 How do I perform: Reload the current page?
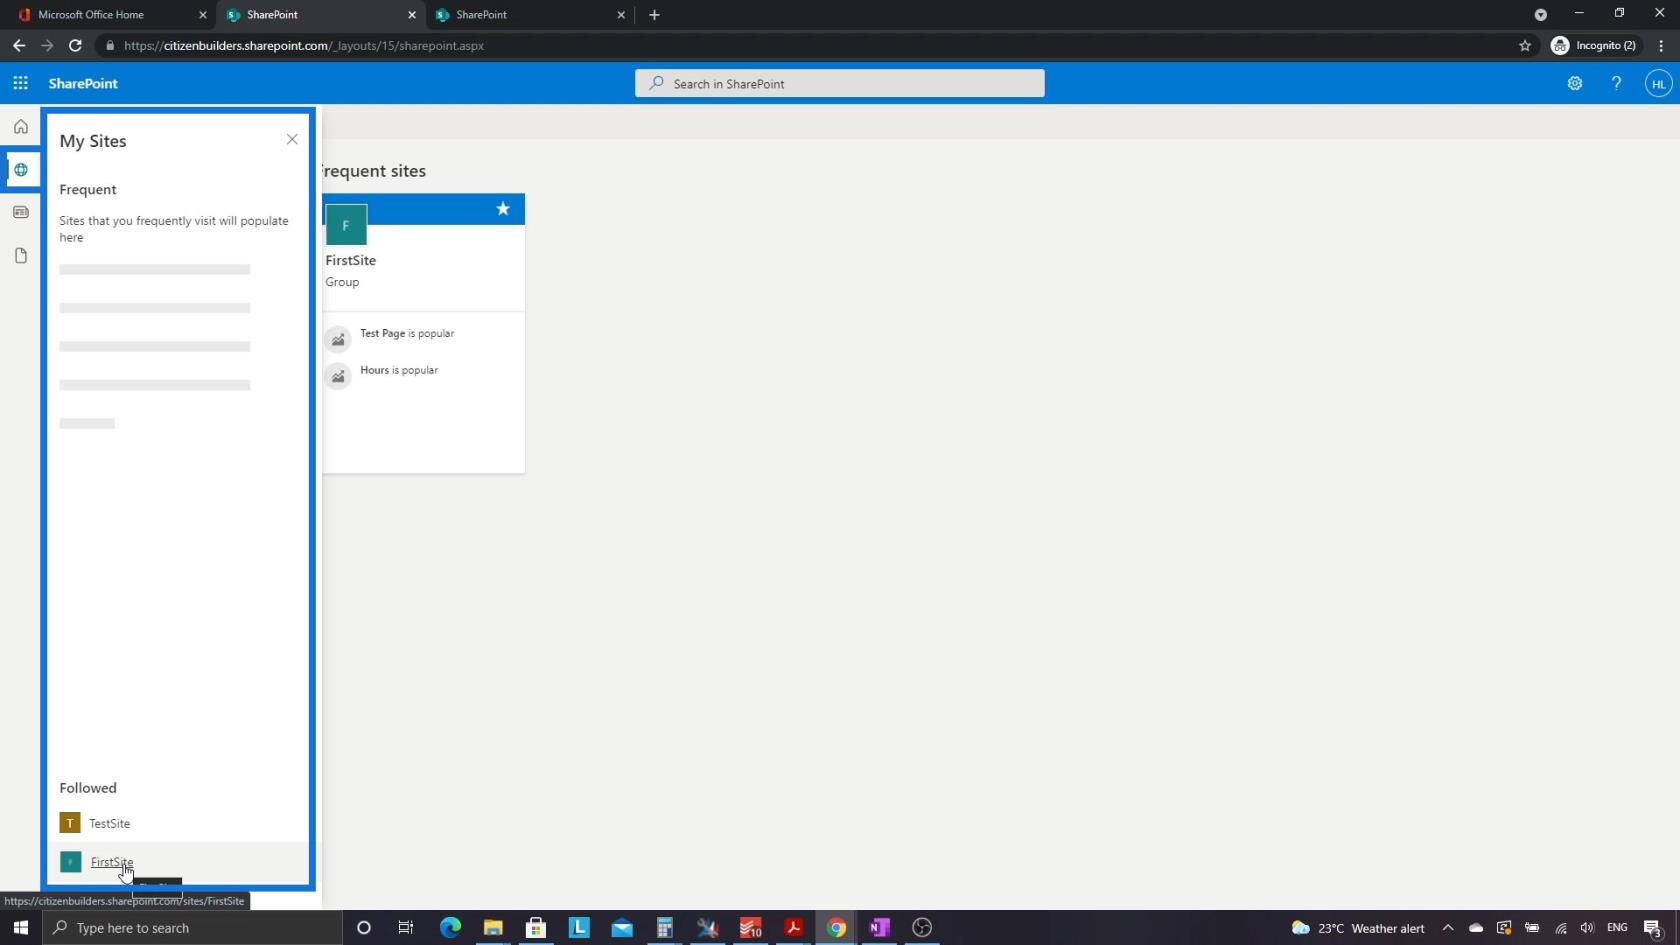coord(75,46)
